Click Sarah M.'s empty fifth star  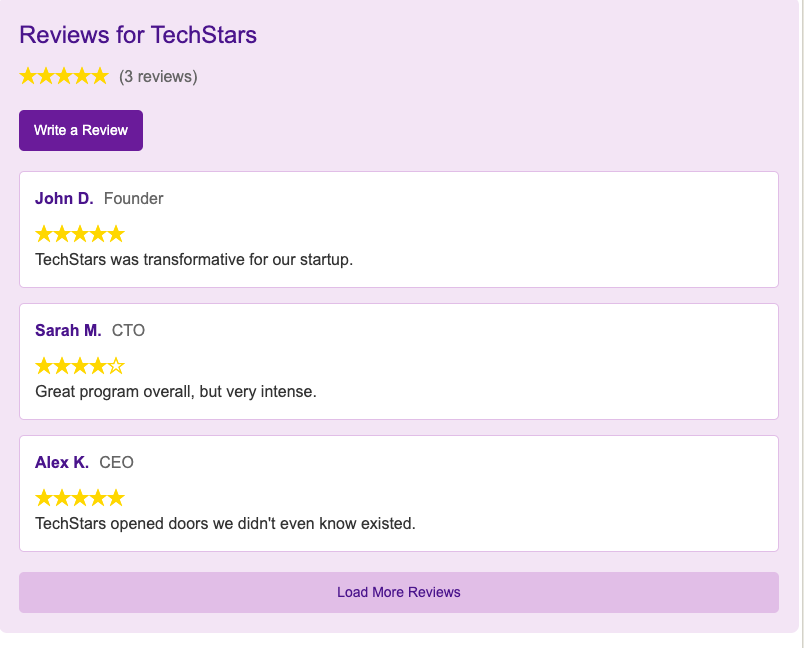[x=116, y=366]
